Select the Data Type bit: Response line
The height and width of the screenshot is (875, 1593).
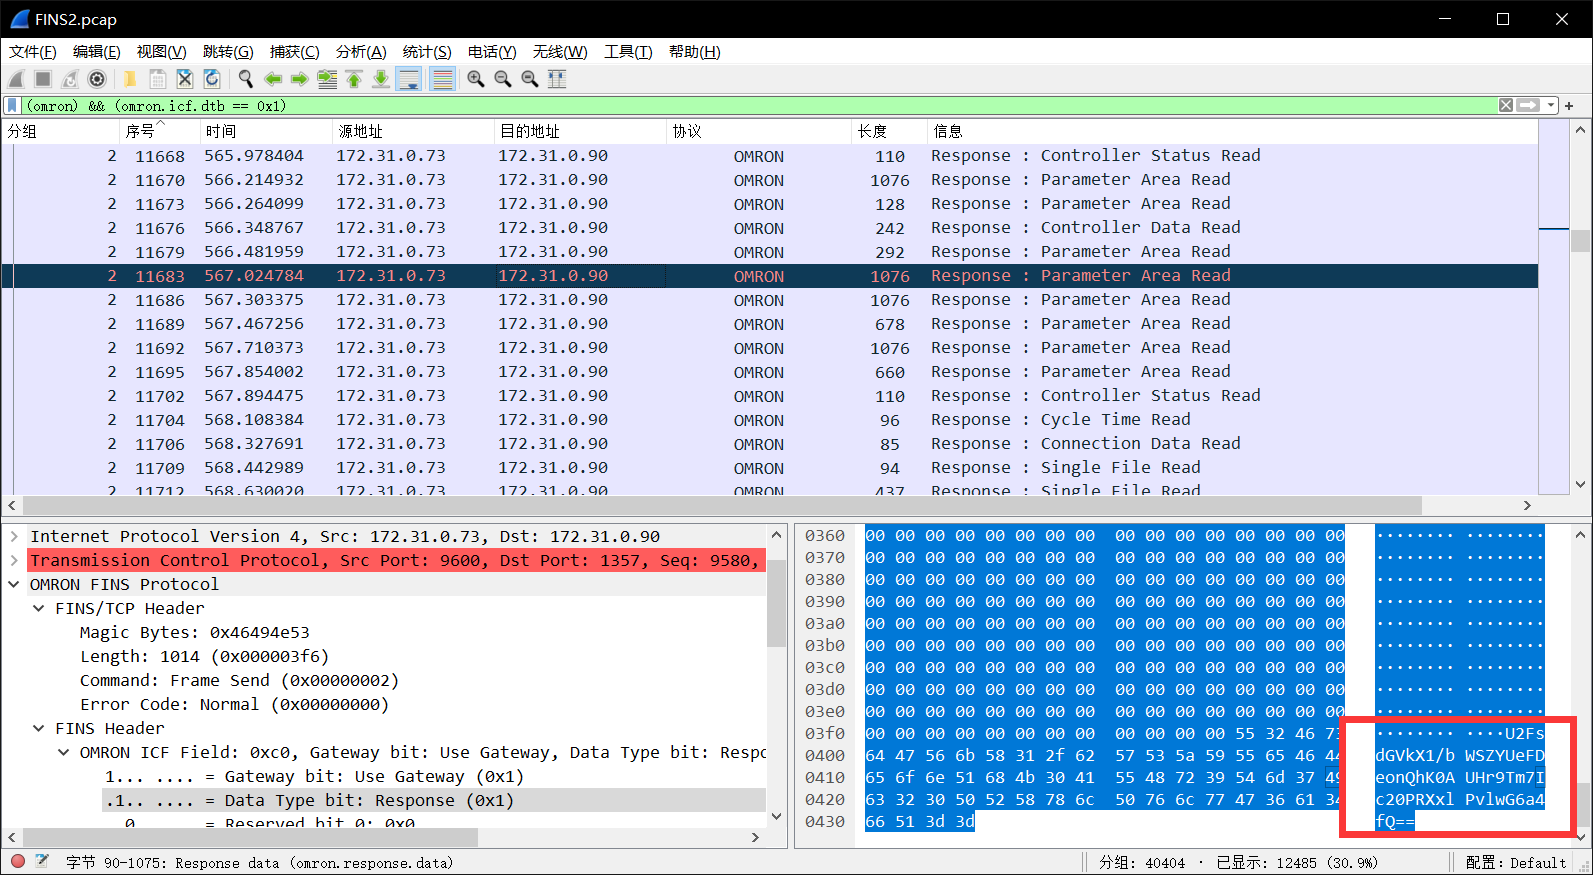coord(434,800)
